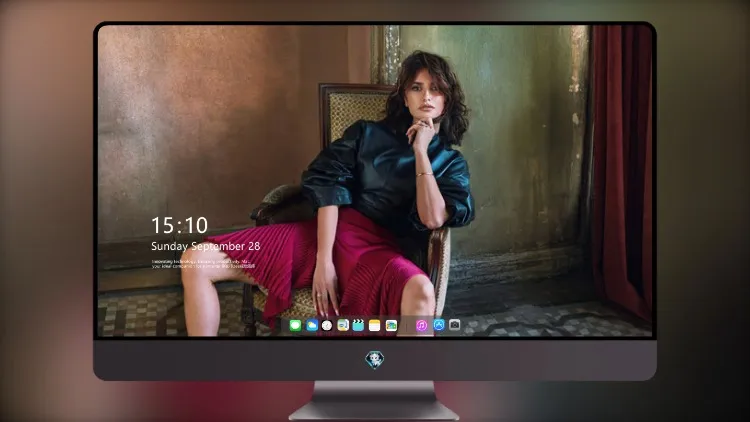This screenshot has width=750, height=422.
Task: Select the small caption text under the date
Action: point(203,264)
